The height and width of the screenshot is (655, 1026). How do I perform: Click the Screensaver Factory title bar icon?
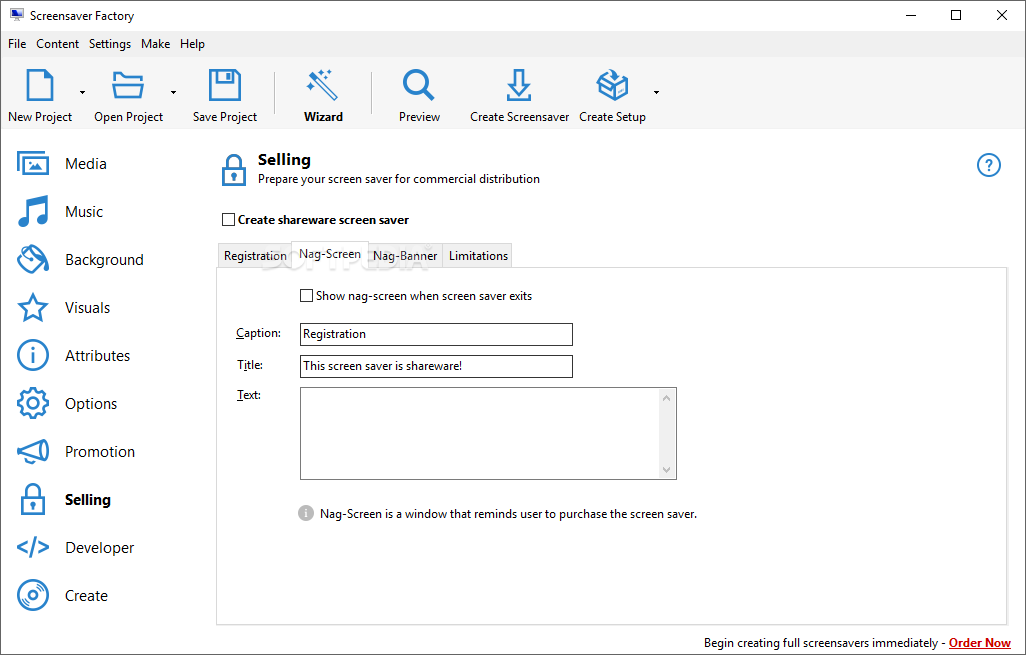click(x=17, y=15)
